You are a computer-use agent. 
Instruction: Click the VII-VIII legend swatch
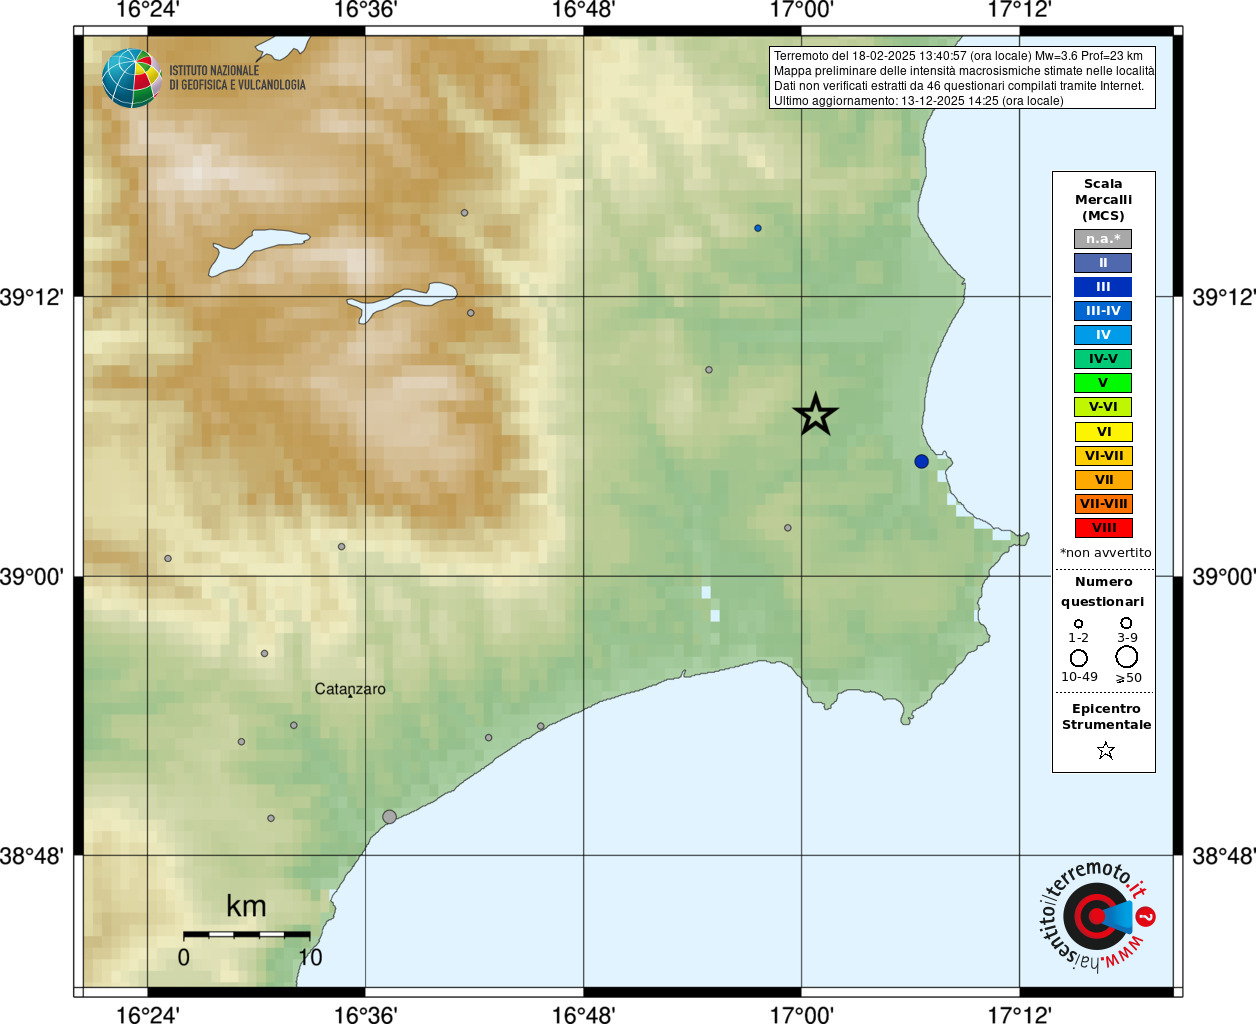coord(1103,504)
